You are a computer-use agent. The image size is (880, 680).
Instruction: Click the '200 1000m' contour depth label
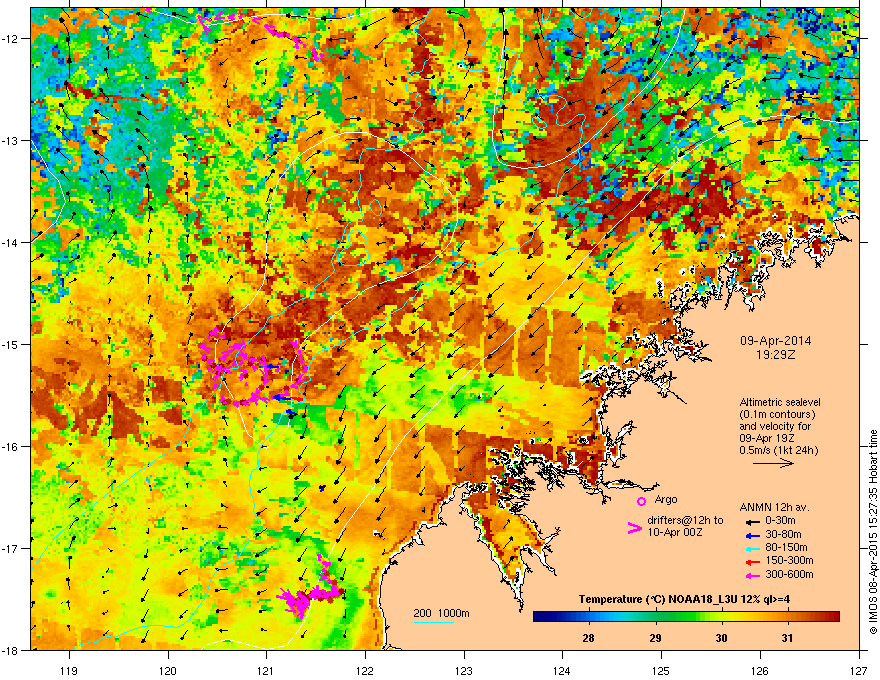[x=441, y=613]
